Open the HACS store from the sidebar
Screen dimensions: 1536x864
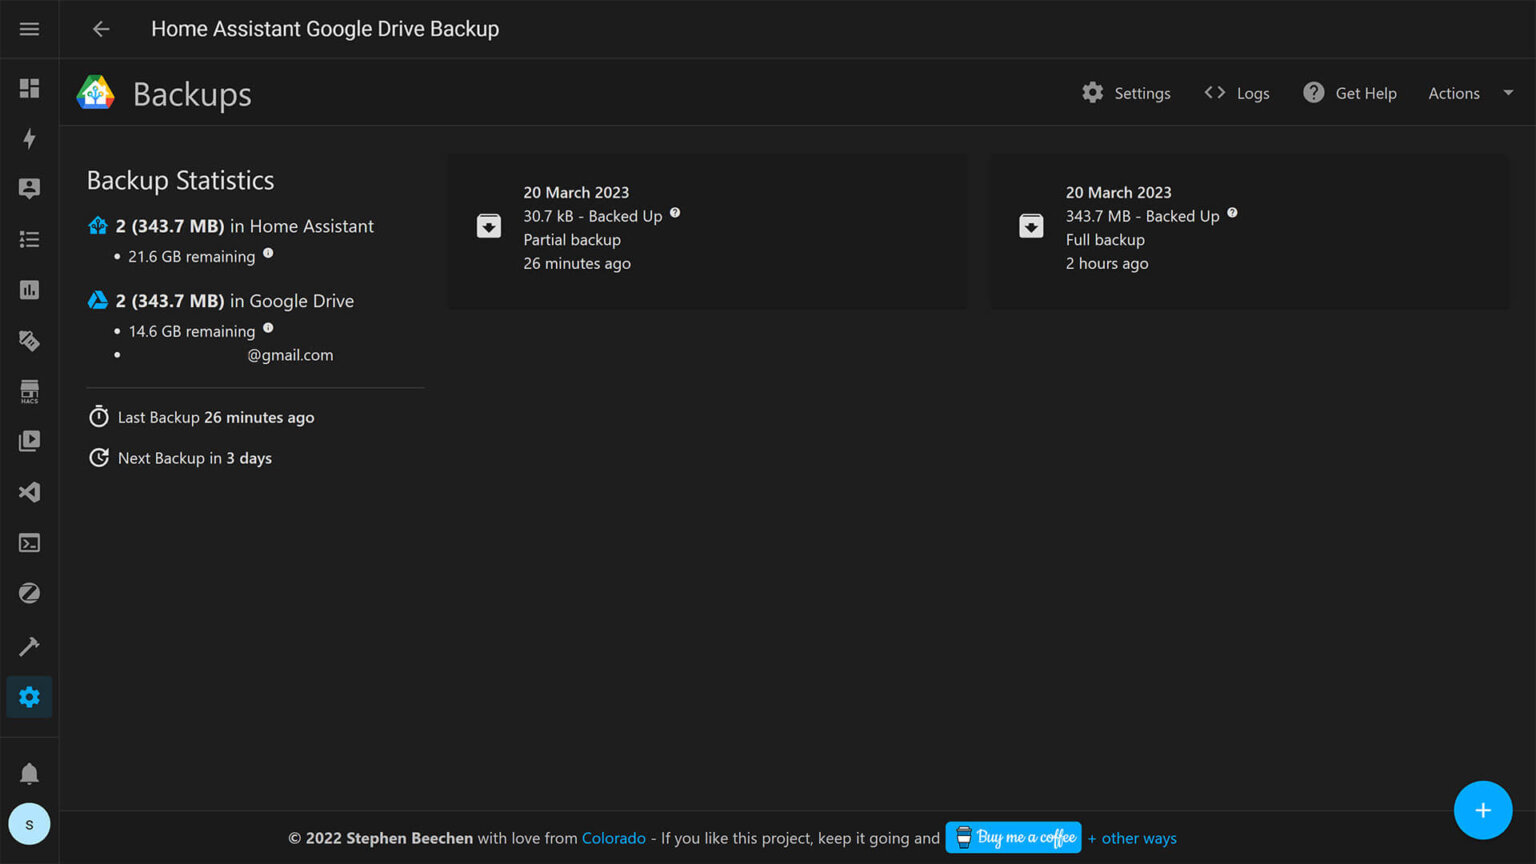[29, 391]
